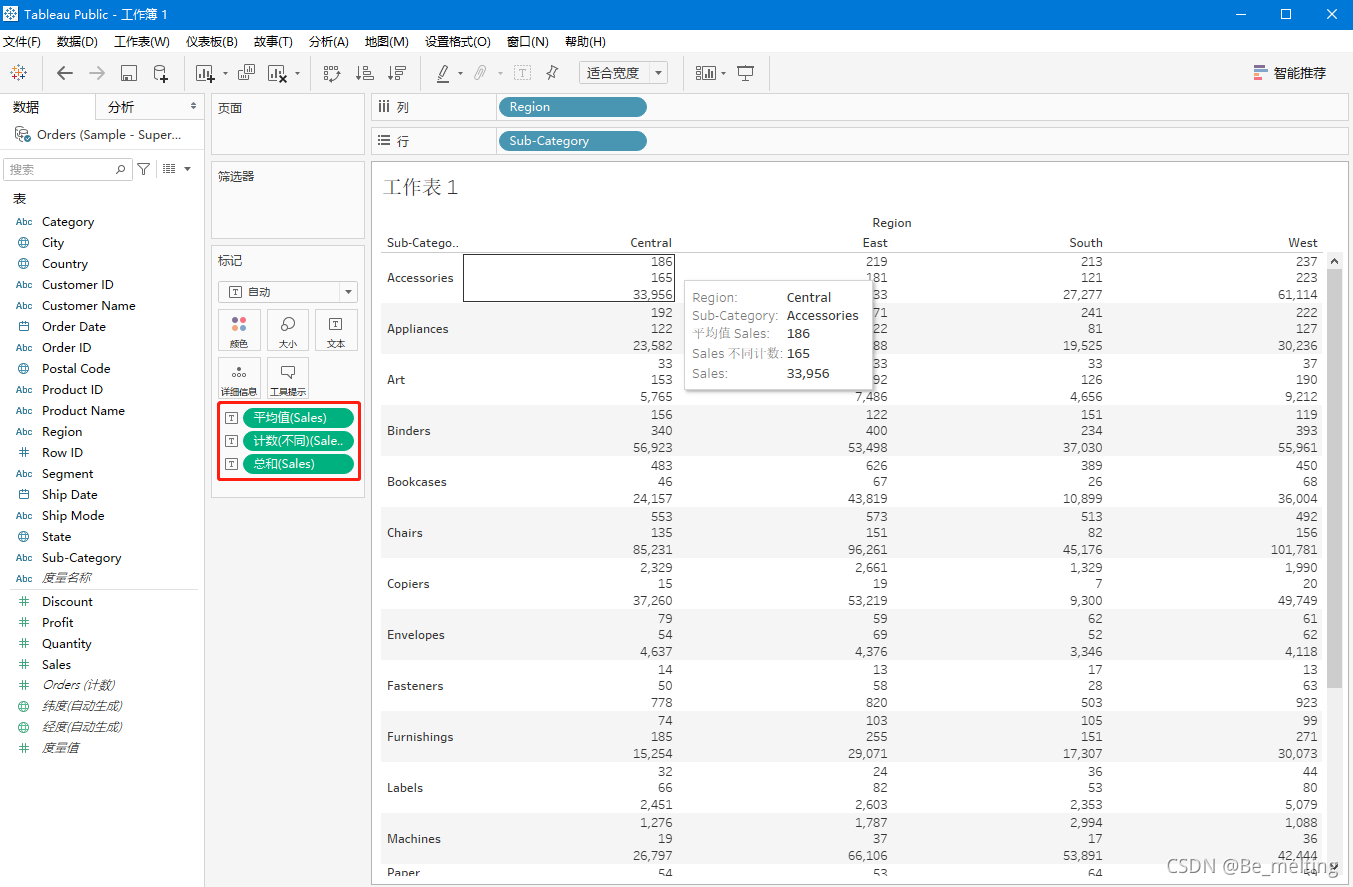Show mark labels T icon

point(522,73)
